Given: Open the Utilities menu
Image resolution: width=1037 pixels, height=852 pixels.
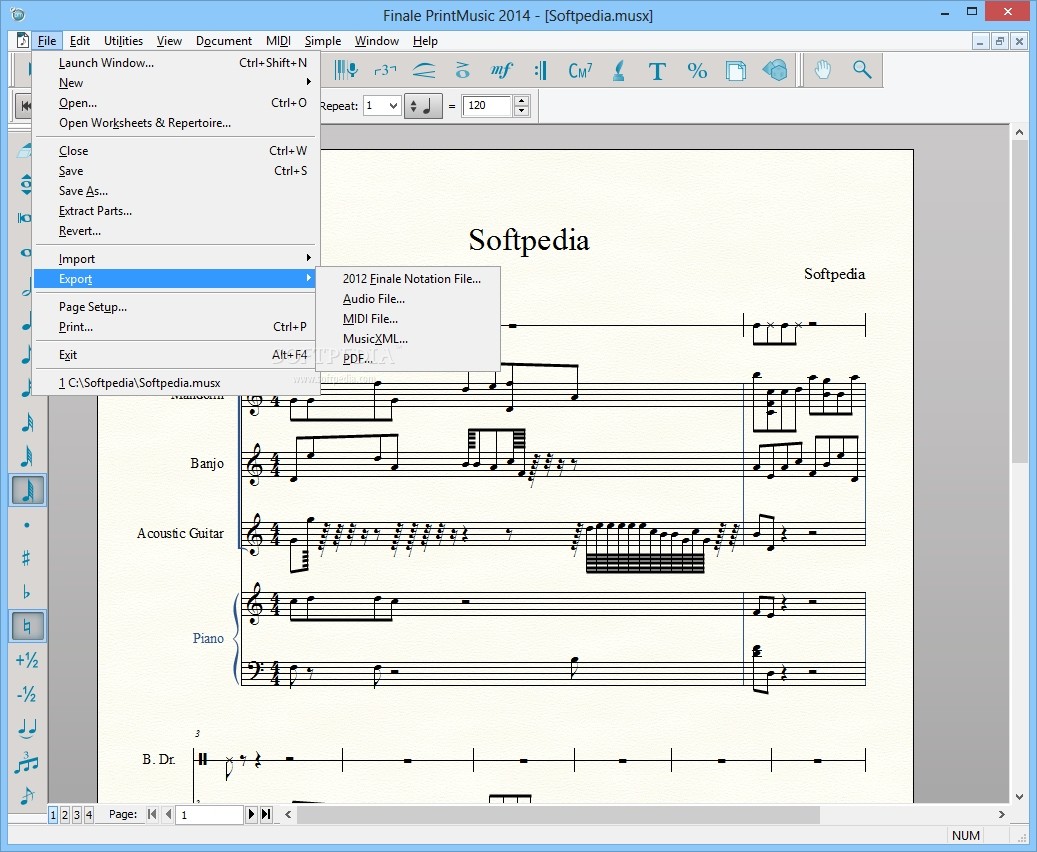Looking at the screenshot, I should click(x=123, y=40).
